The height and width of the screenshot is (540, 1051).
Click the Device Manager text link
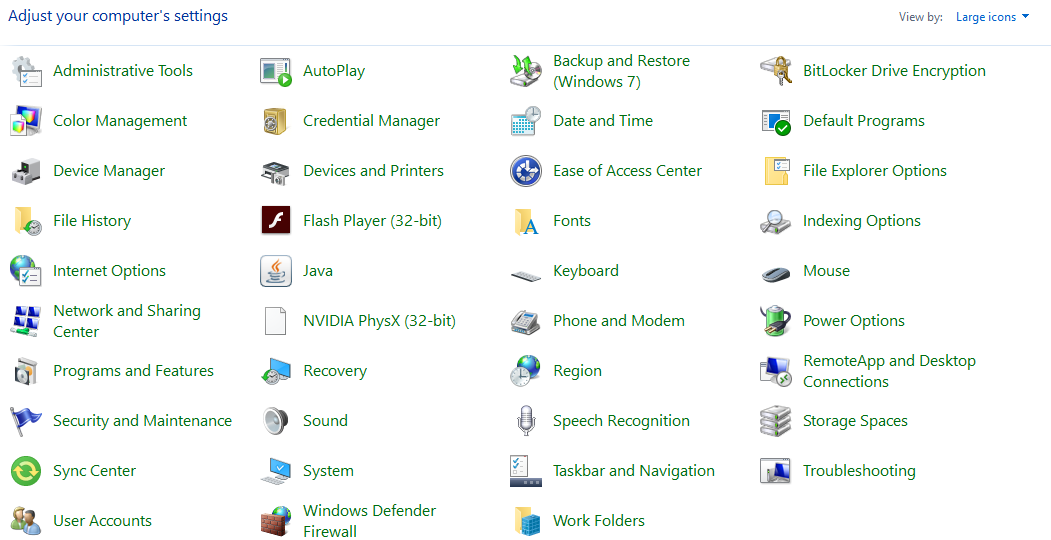pyautogui.click(x=109, y=172)
